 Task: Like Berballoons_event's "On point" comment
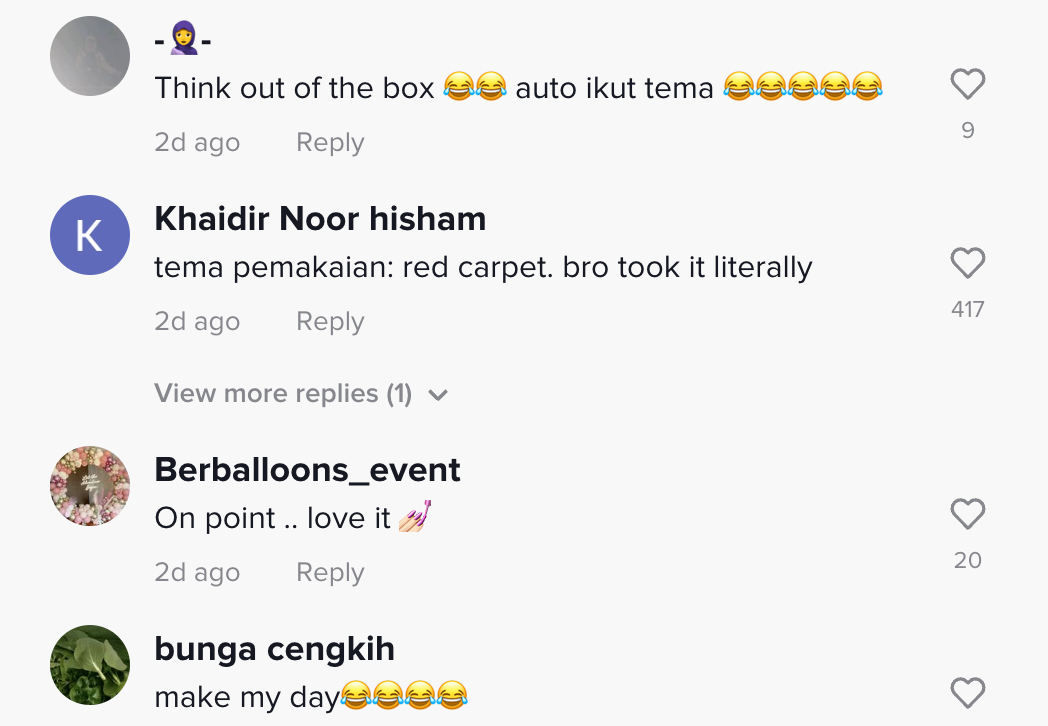967,515
